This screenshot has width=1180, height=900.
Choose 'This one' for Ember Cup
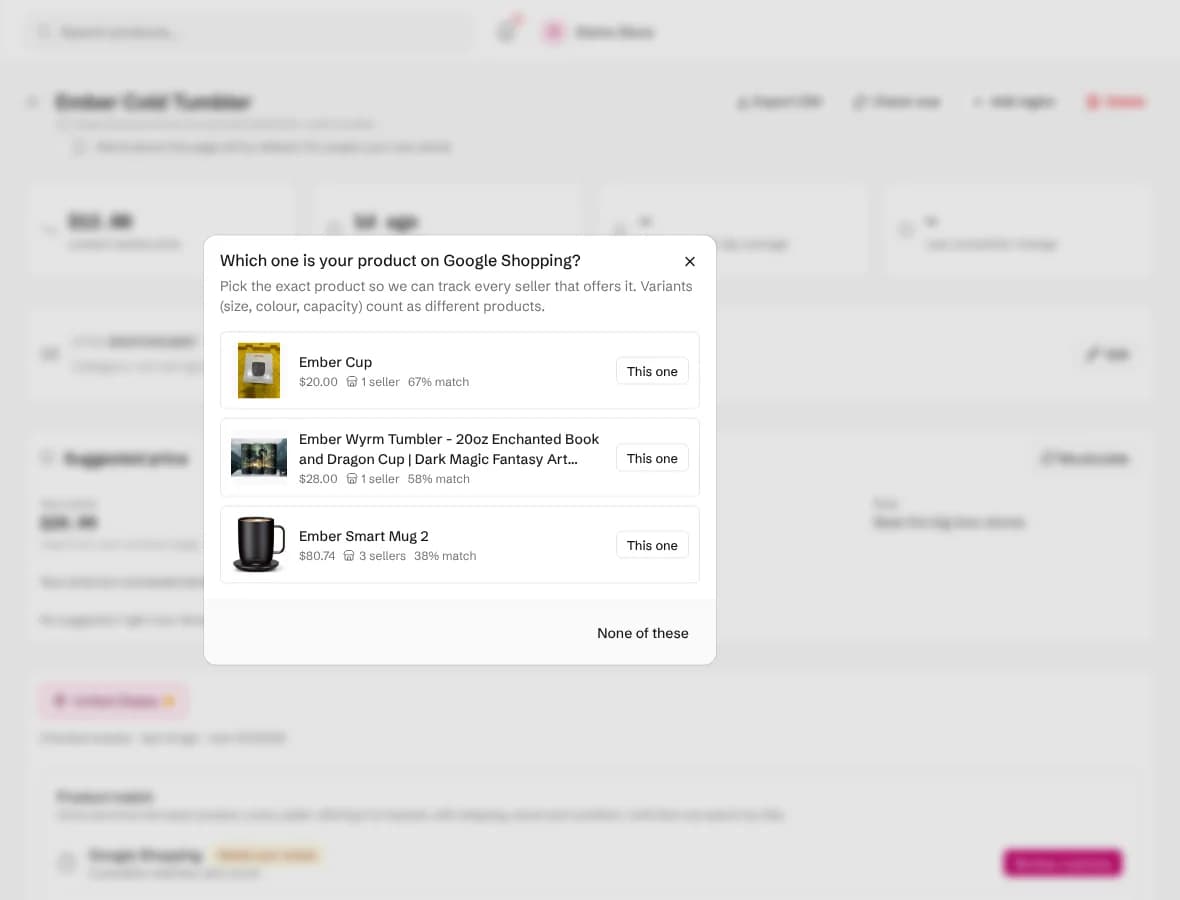click(652, 371)
